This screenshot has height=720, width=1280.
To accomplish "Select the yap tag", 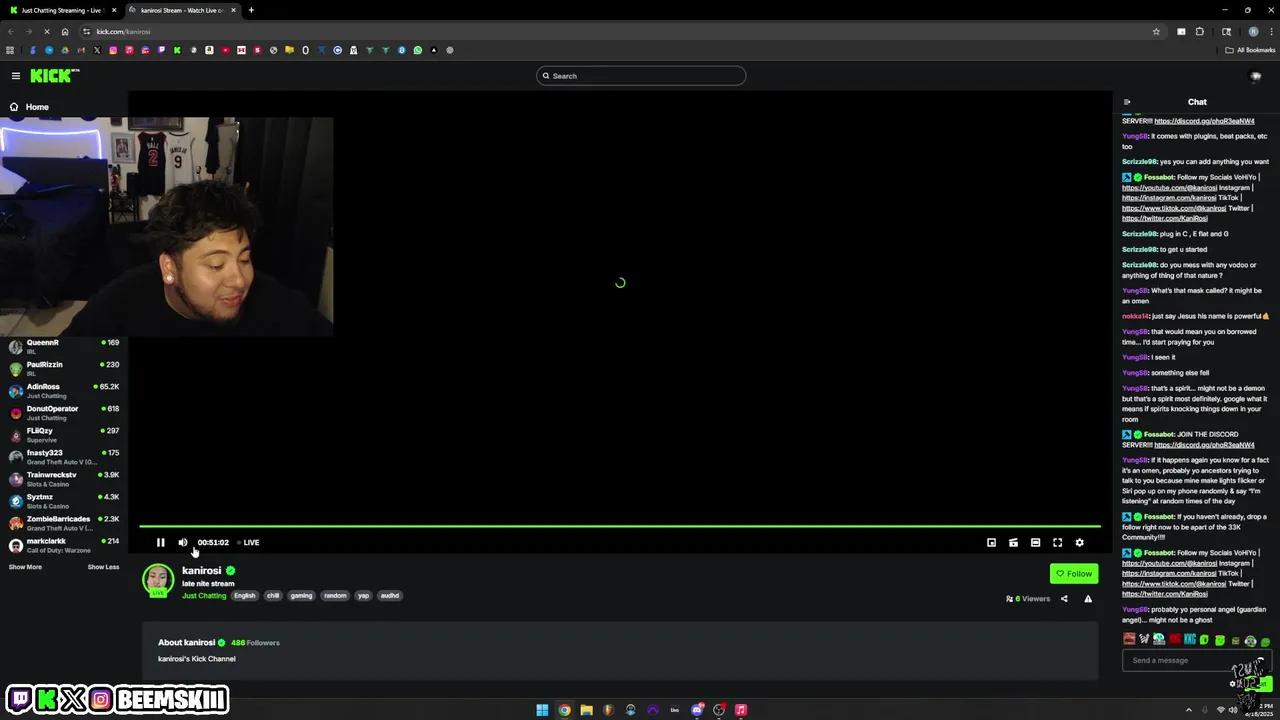I will [x=363, y=596].
